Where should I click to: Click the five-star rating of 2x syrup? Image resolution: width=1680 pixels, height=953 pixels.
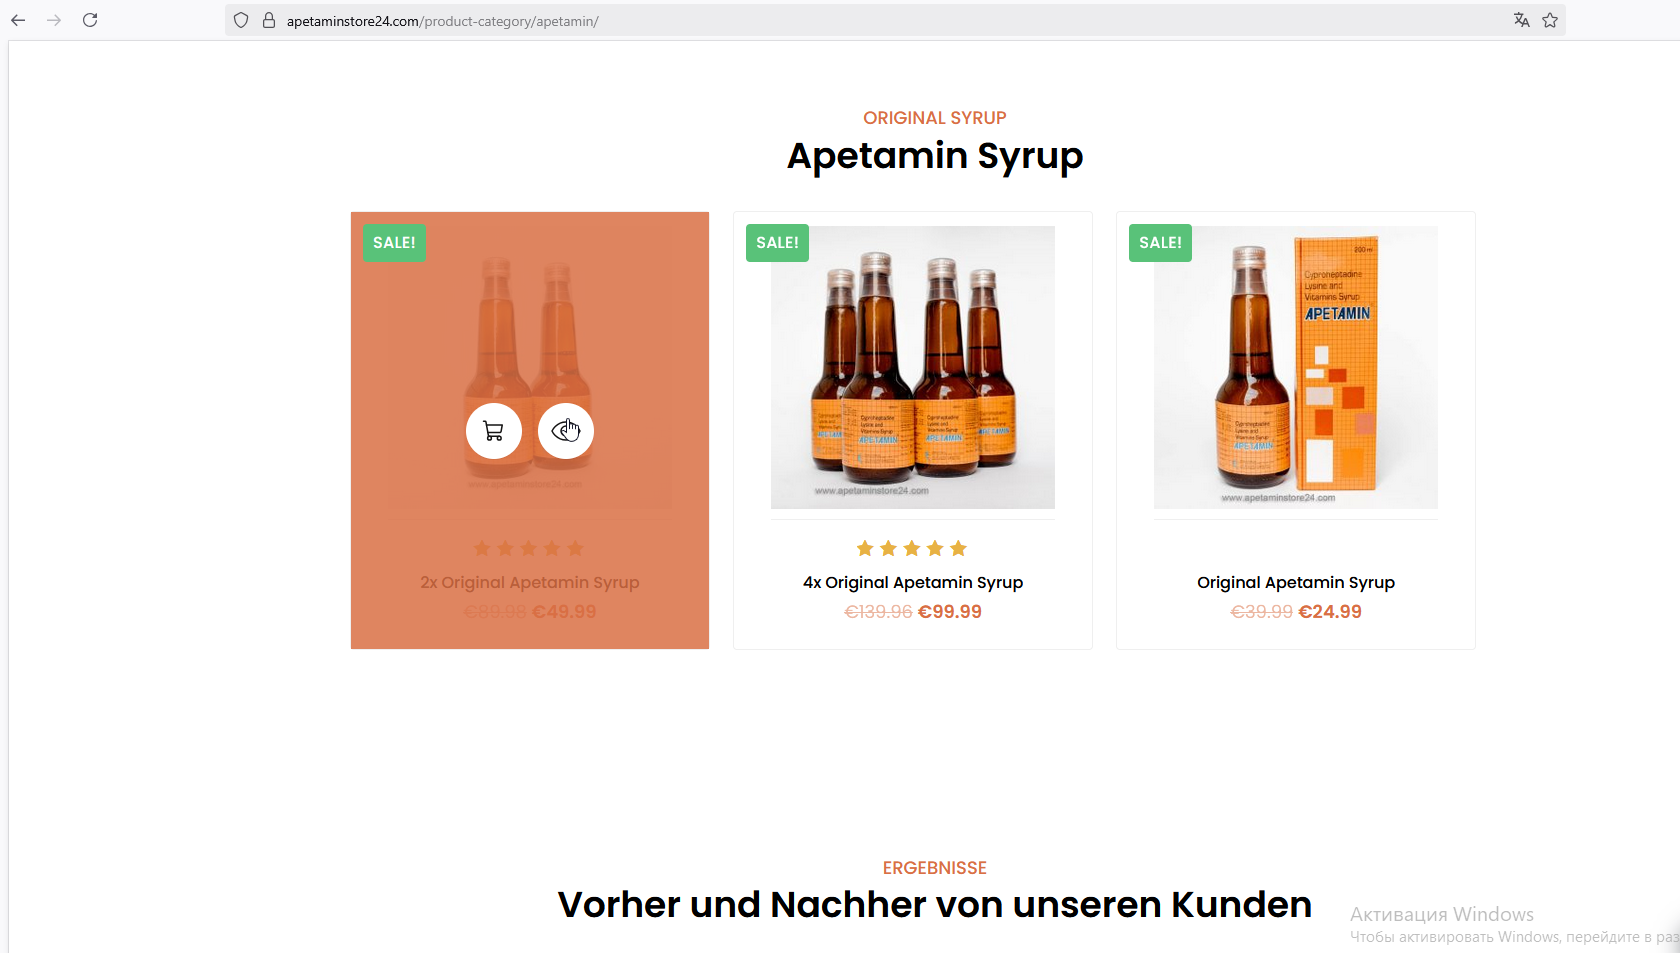529,548
